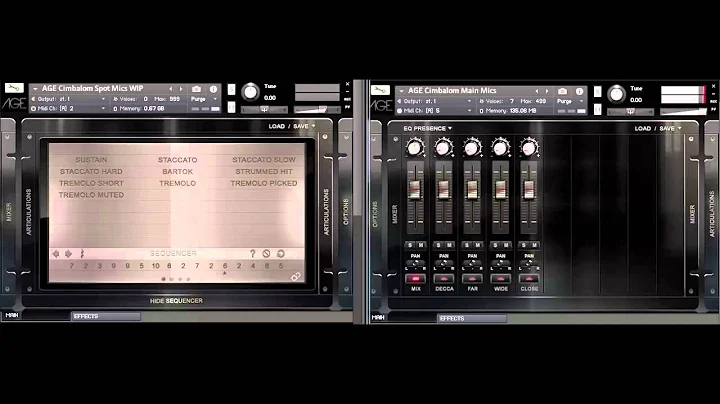
Task: Click Main Mics MIDI channel icon
Action: coord(399,111)
